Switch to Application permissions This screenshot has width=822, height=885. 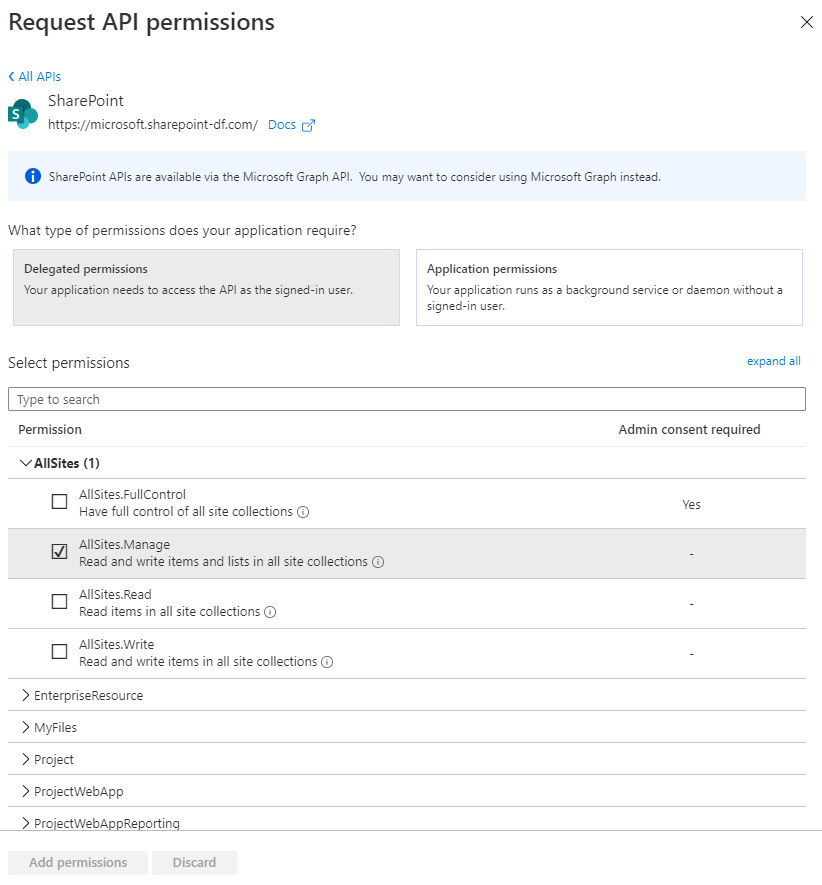point(608,287)
